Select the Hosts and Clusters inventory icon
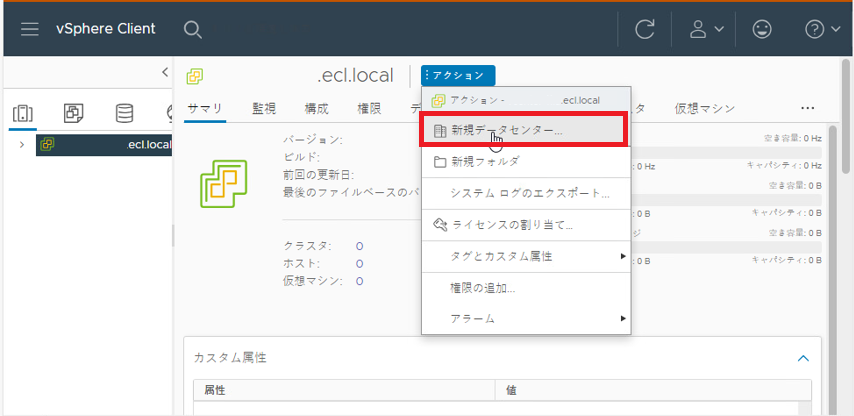854x416 pixels. tap(22, 112)
